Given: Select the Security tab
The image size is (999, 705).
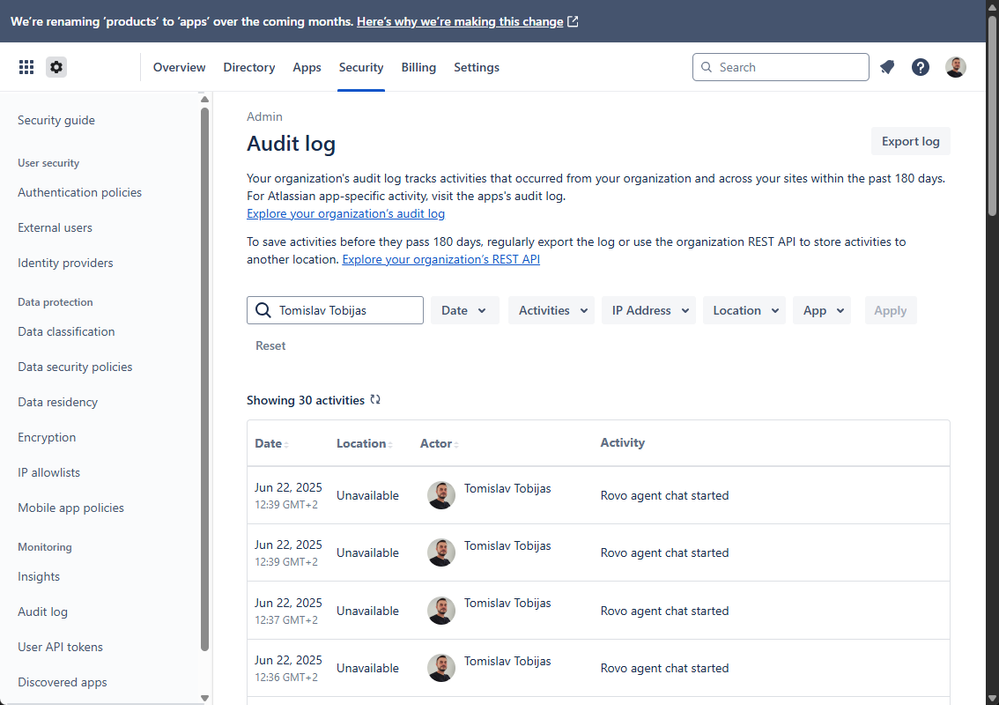Looking at the screenshot, I should pyautogui.click(x=361, y=67).
